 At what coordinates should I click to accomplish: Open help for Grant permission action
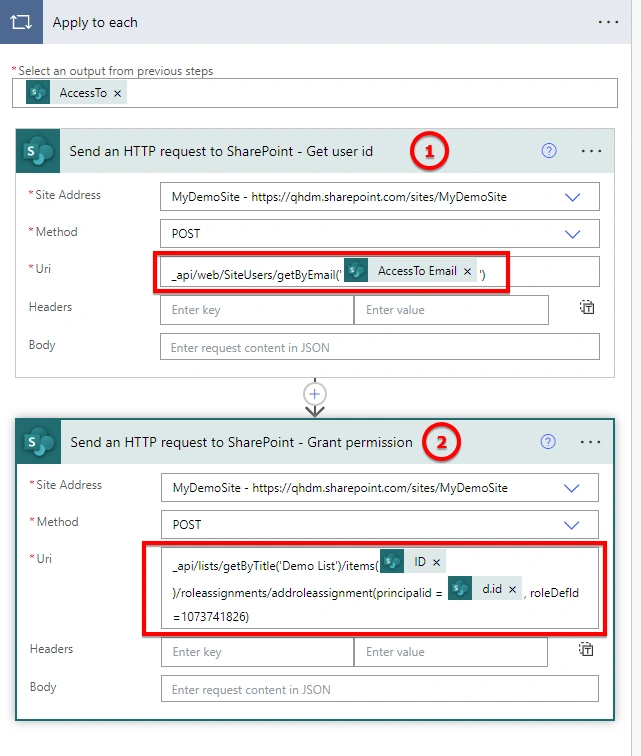coord(548,442)
